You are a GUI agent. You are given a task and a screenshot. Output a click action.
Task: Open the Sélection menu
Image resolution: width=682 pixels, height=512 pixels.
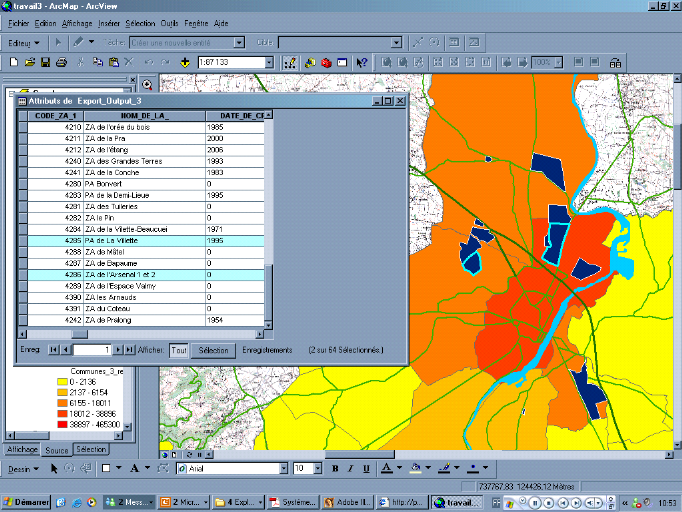(x=141, y=22)
